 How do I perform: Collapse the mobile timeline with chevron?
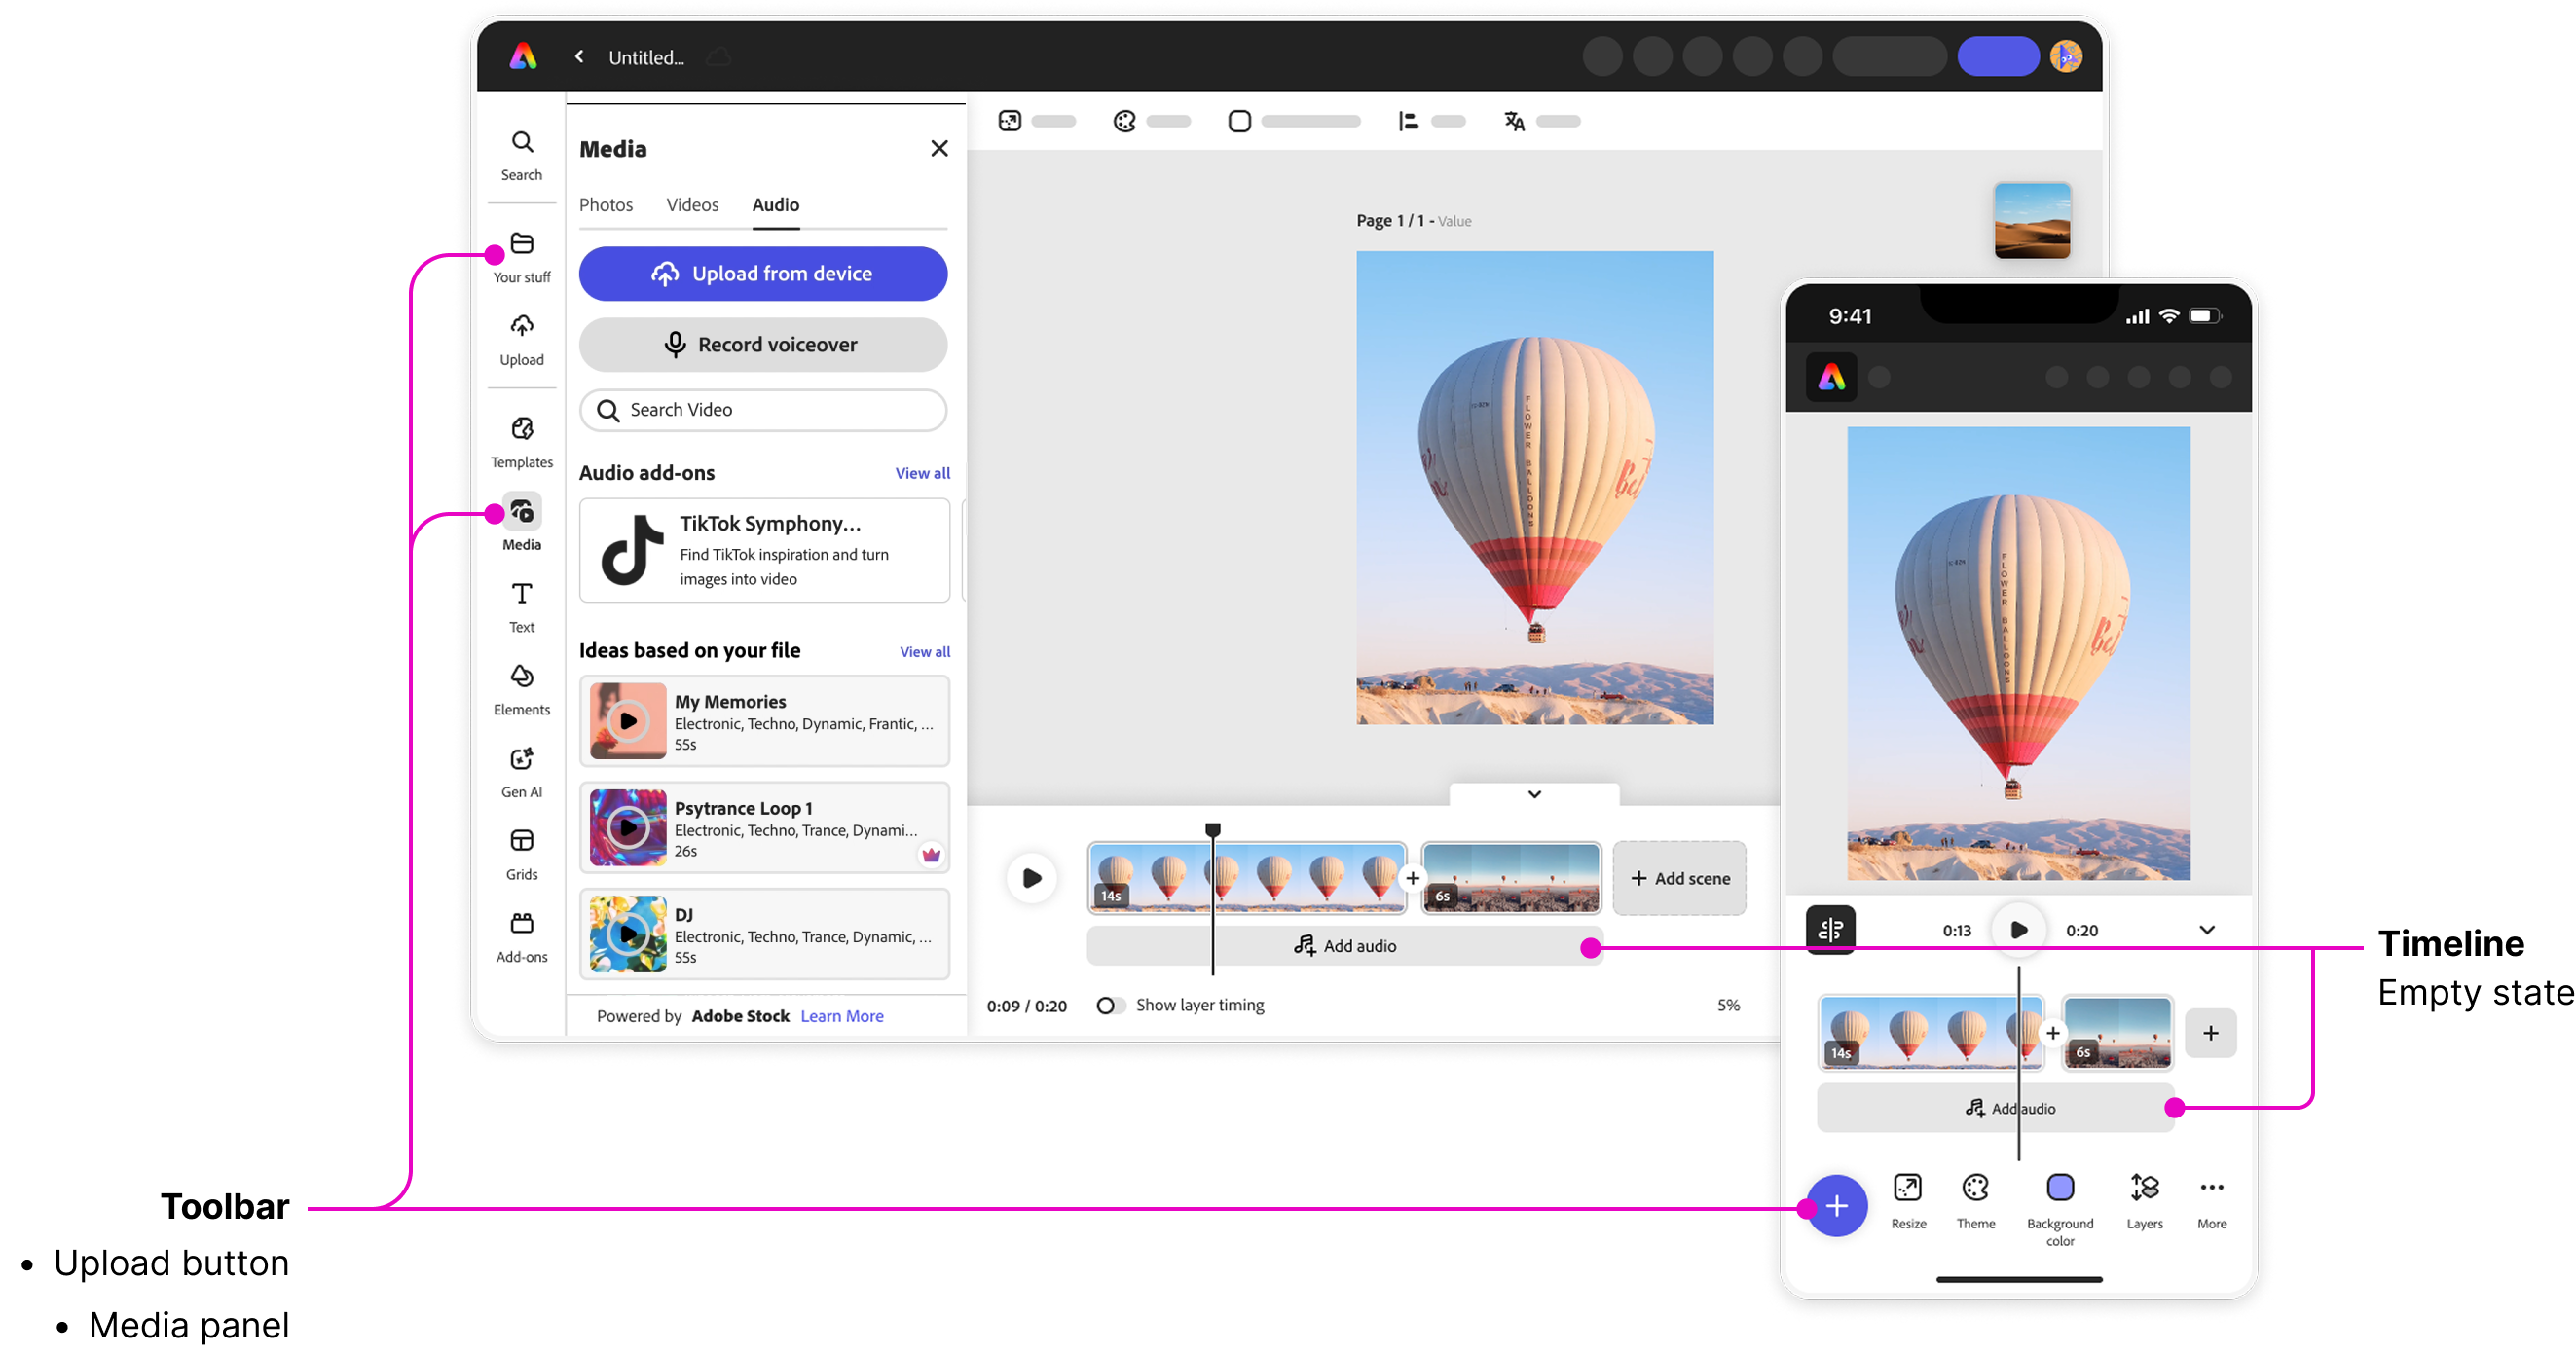pos(2207,930)
